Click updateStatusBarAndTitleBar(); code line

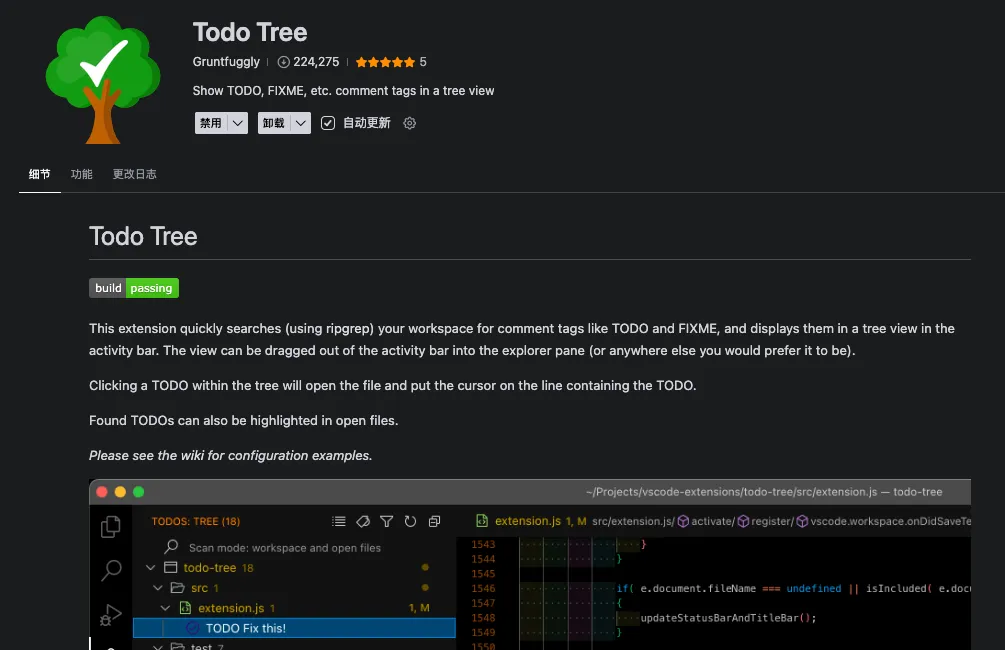point(728,618)
